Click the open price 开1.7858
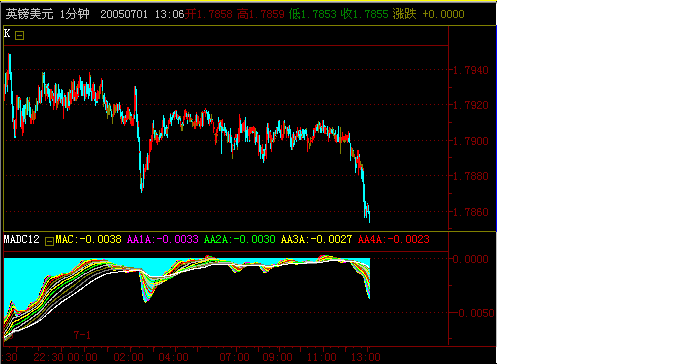This screenshot has width=677, height=364. pos(209,14)
